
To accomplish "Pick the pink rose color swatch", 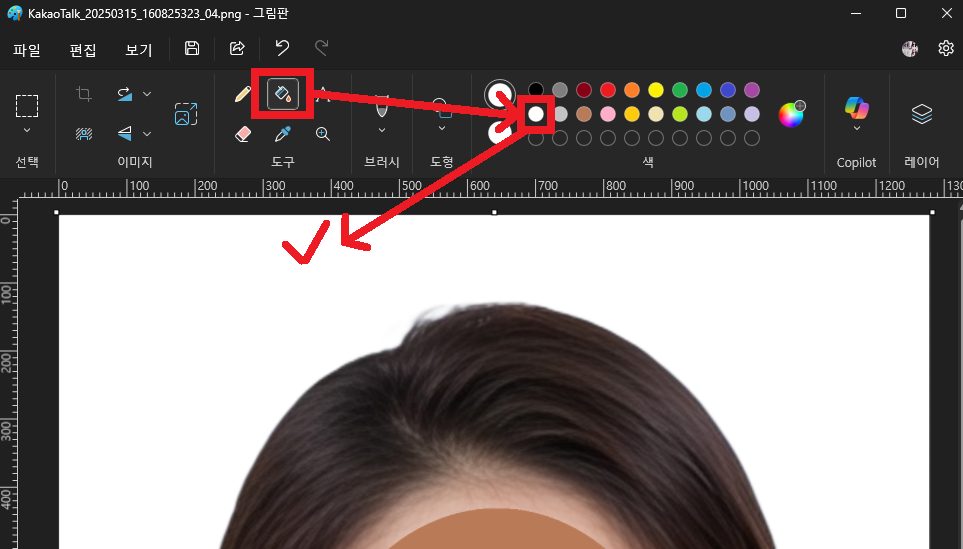I will coord(608,114).
